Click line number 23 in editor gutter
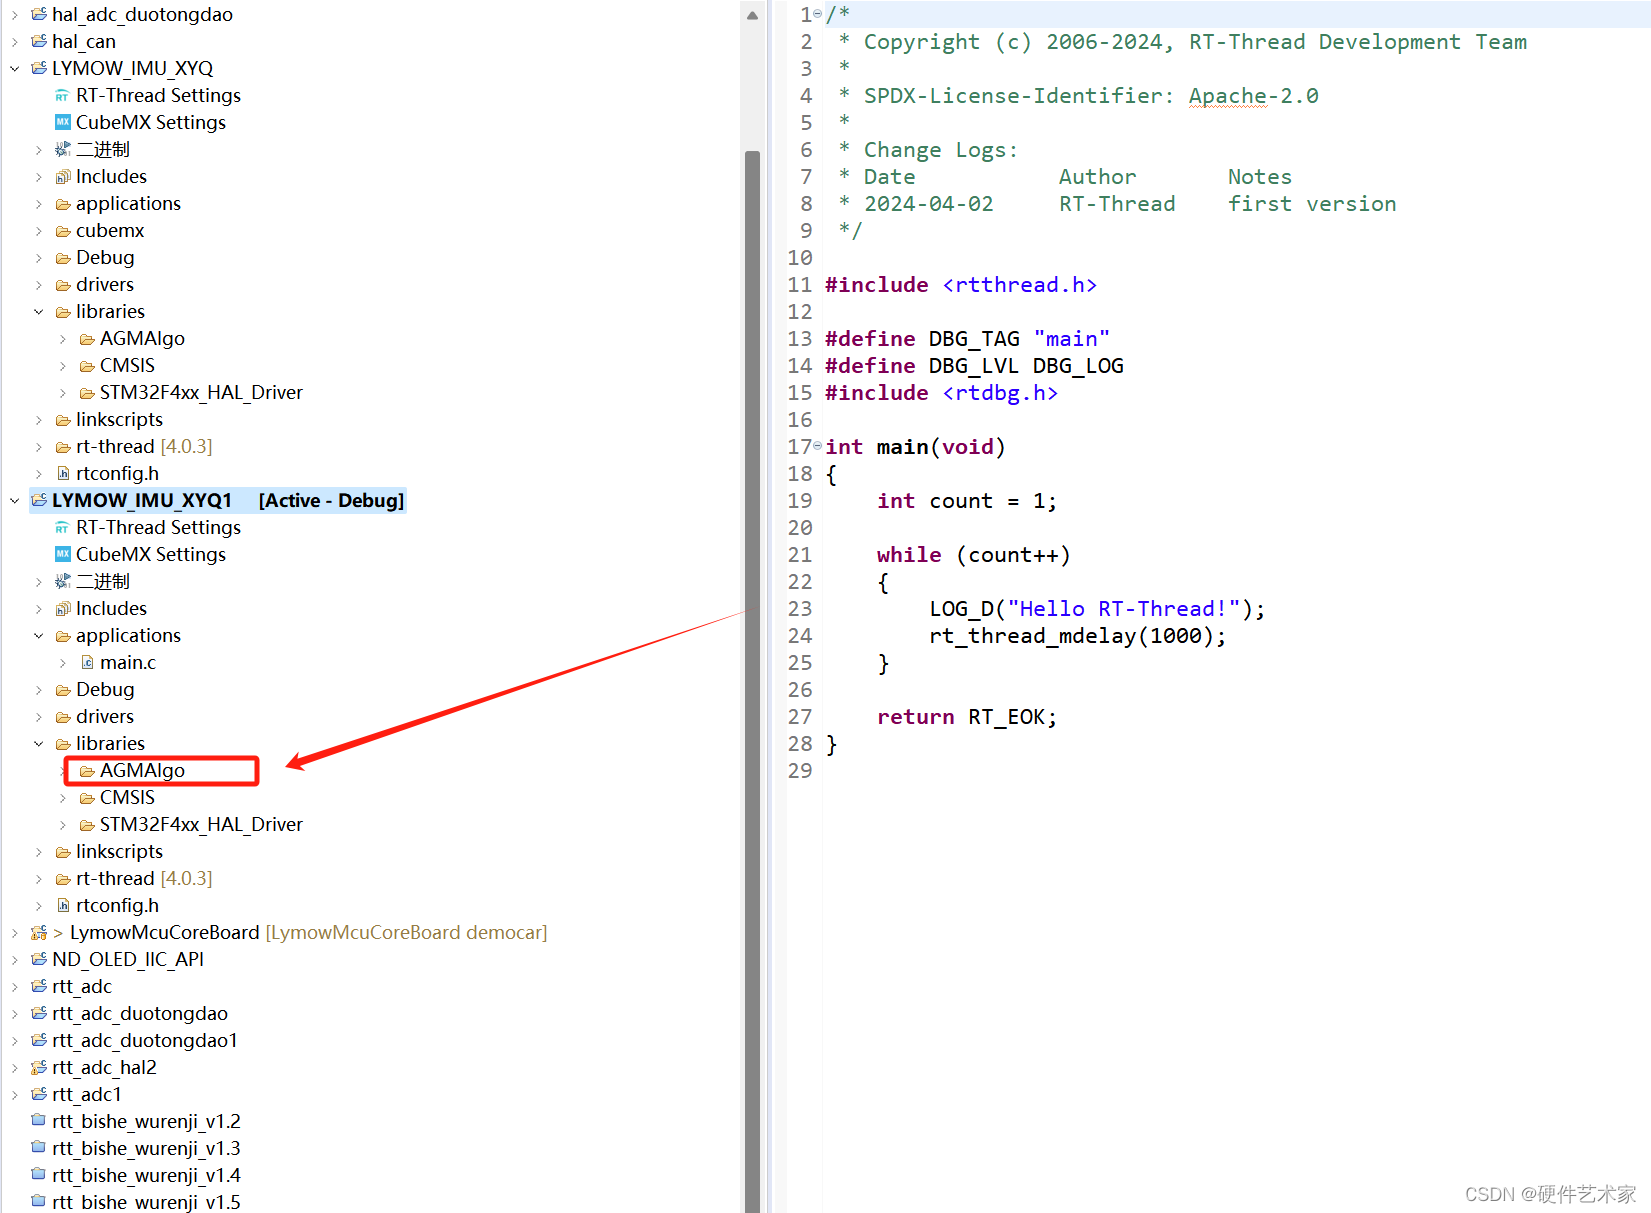This screenshot has height=1213, width=1651. [800, 609]
